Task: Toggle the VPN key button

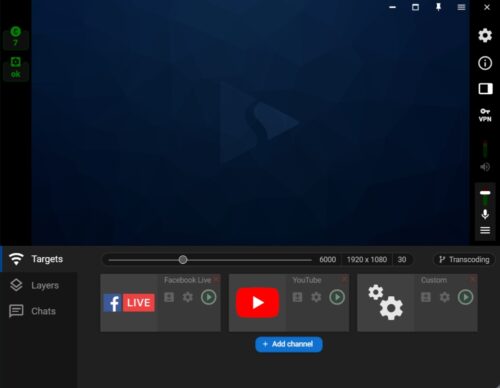Action: tap(485, 115)
